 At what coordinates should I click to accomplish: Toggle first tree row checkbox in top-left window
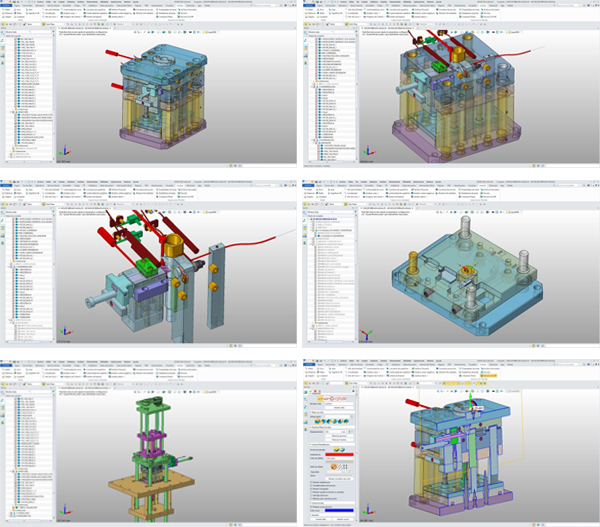15,39
